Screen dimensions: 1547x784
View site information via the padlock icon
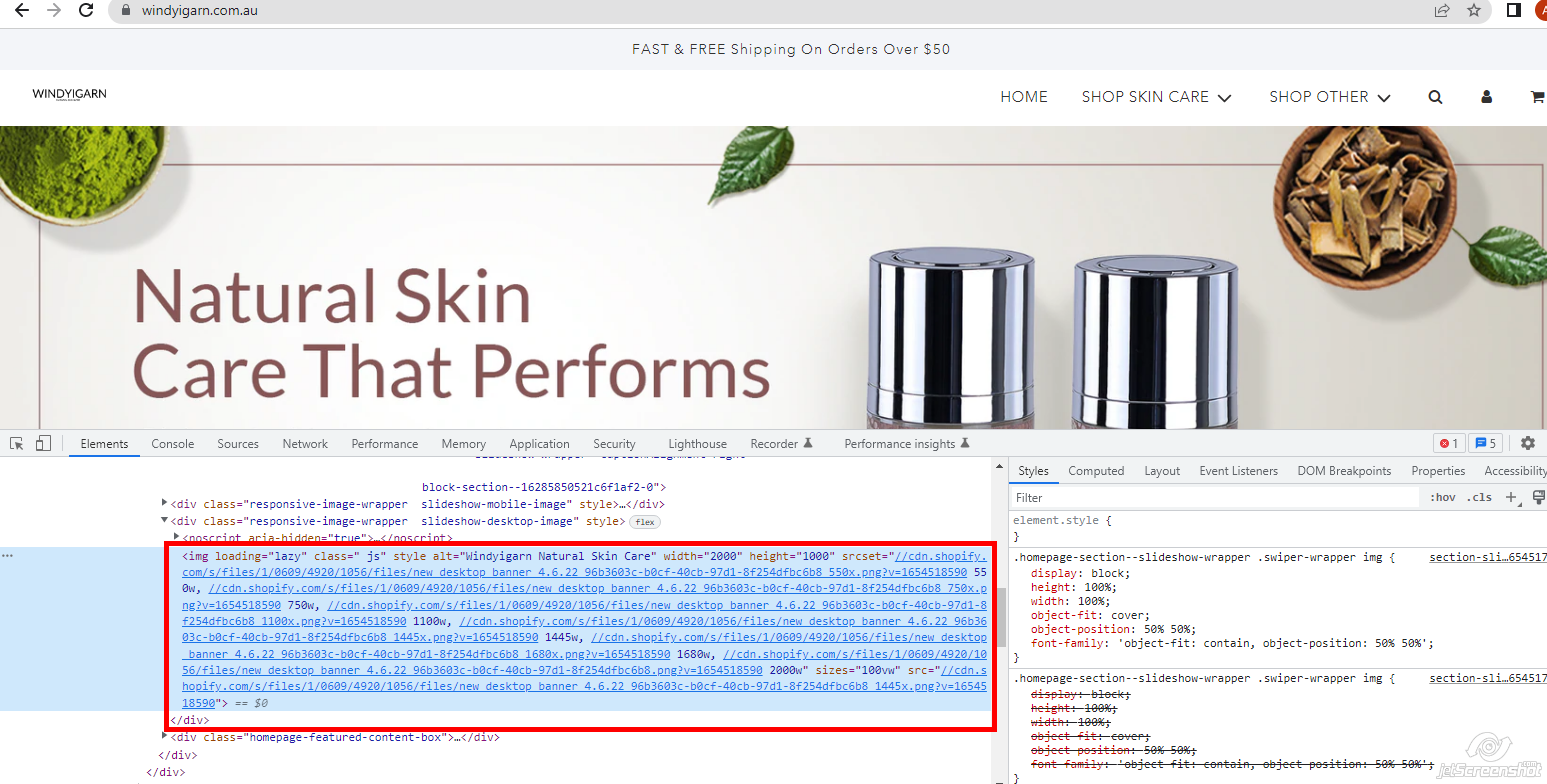(126, 11)
